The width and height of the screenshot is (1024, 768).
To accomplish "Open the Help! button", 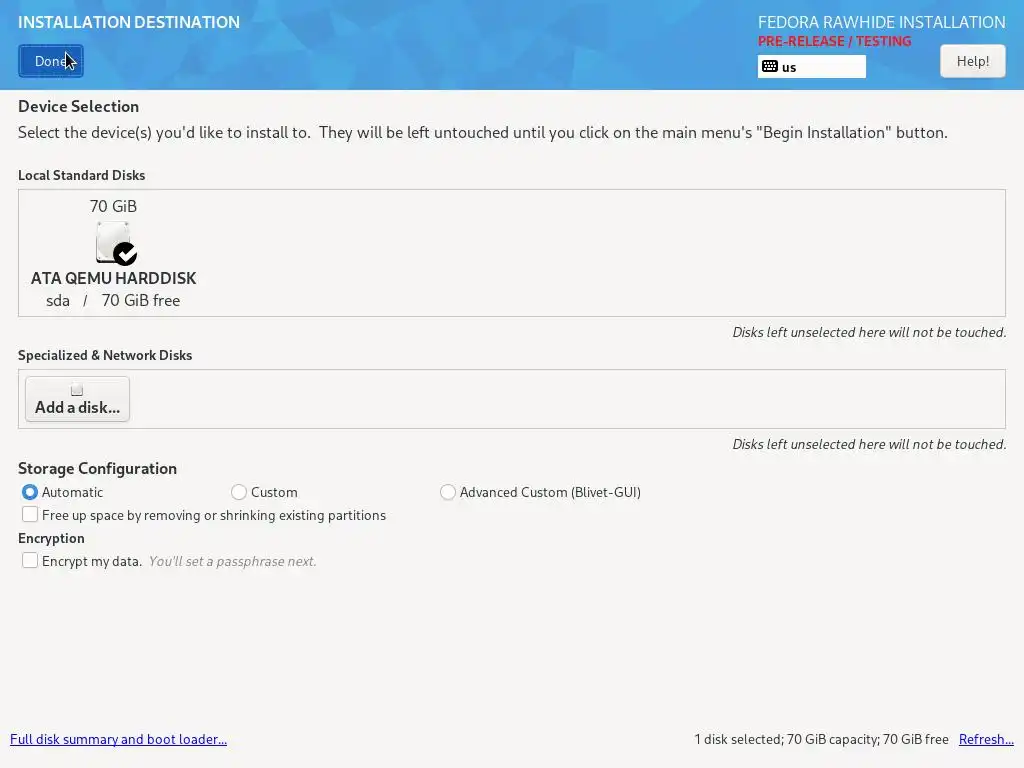I will 972,61.
